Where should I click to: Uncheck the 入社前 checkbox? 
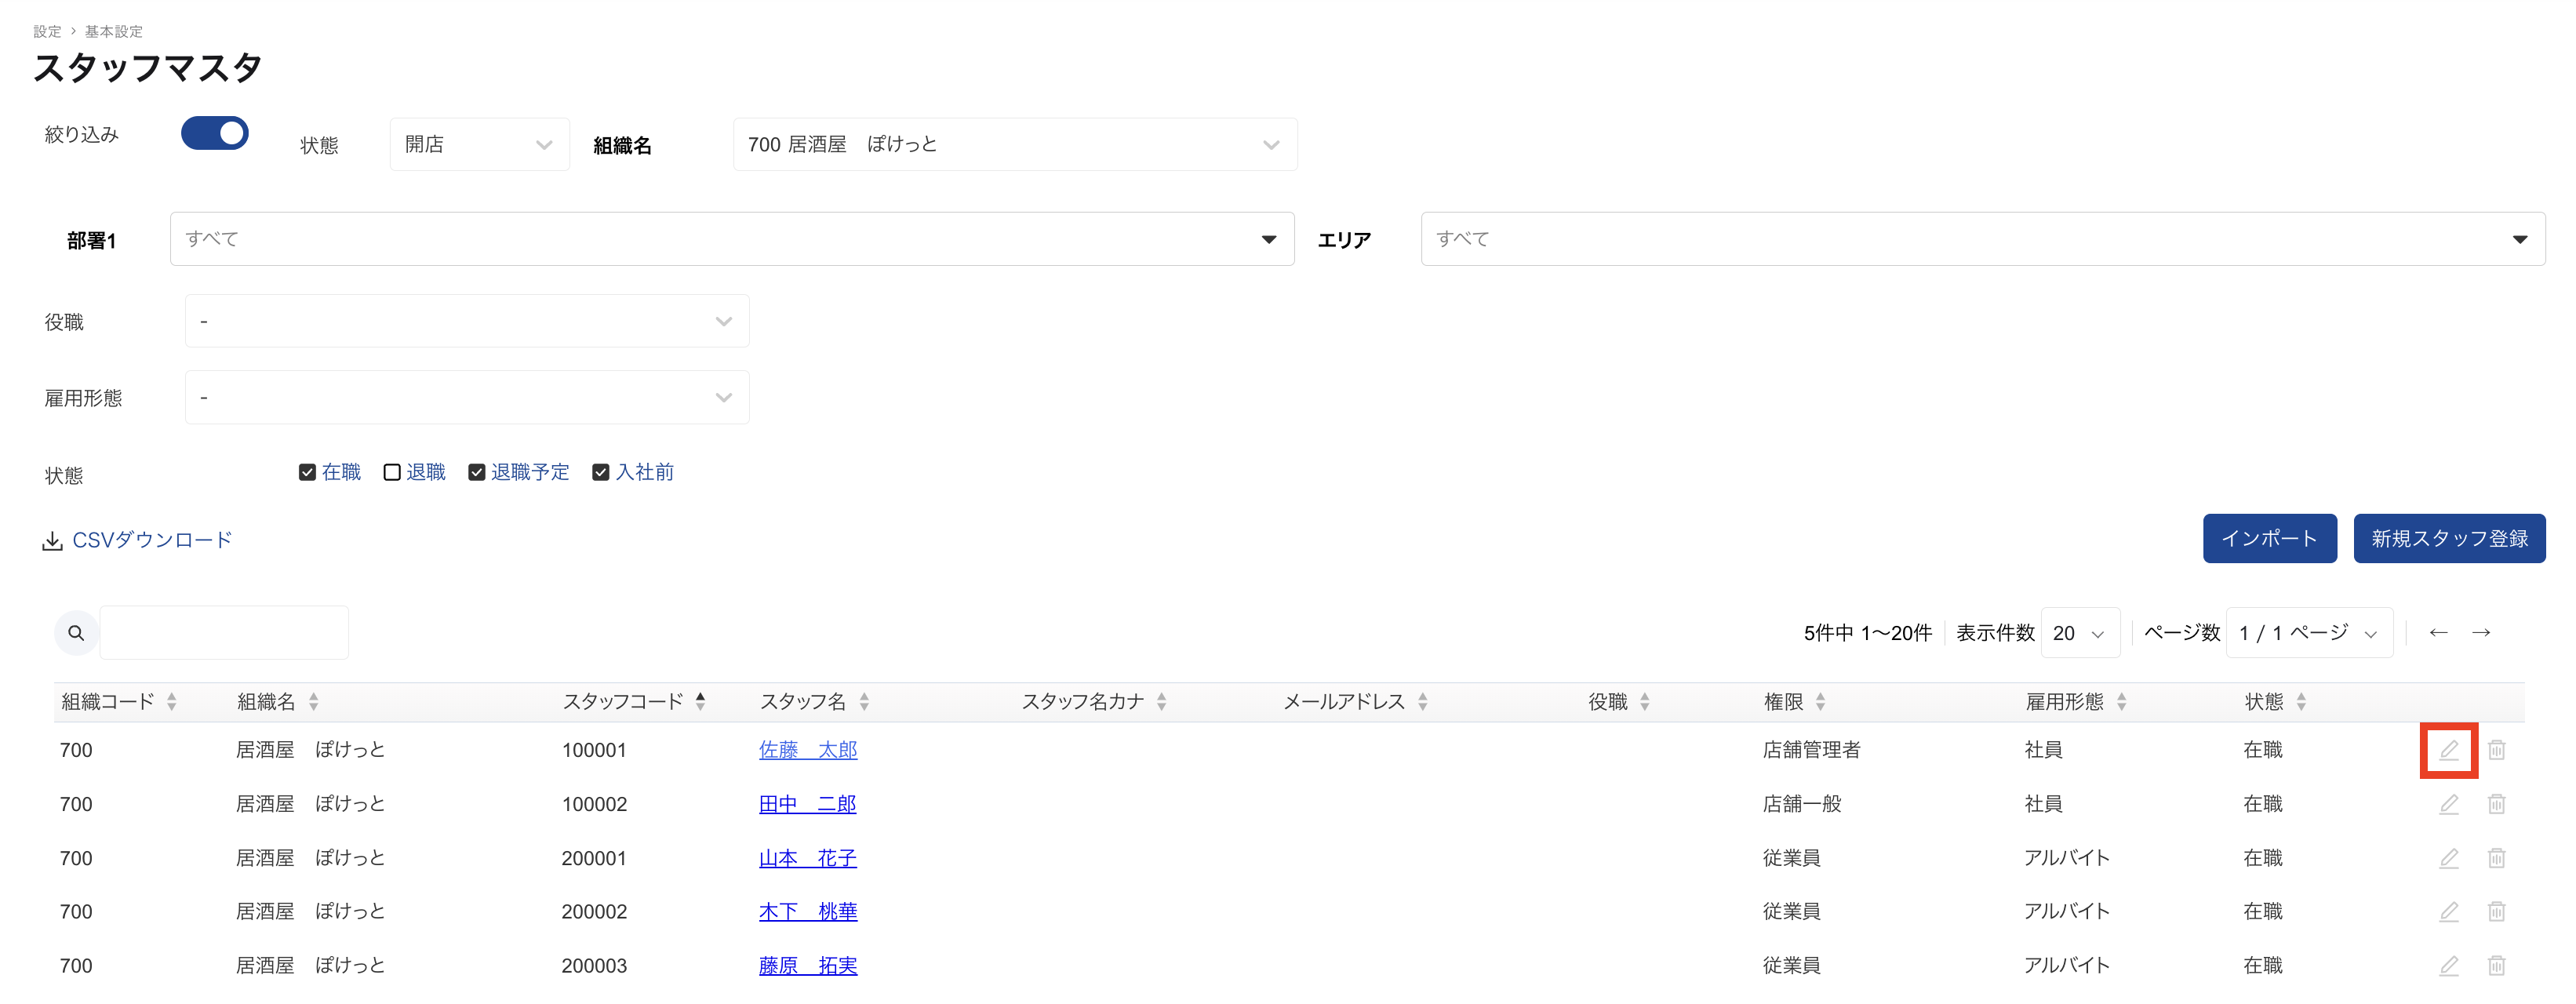click(x=601, y=472)
